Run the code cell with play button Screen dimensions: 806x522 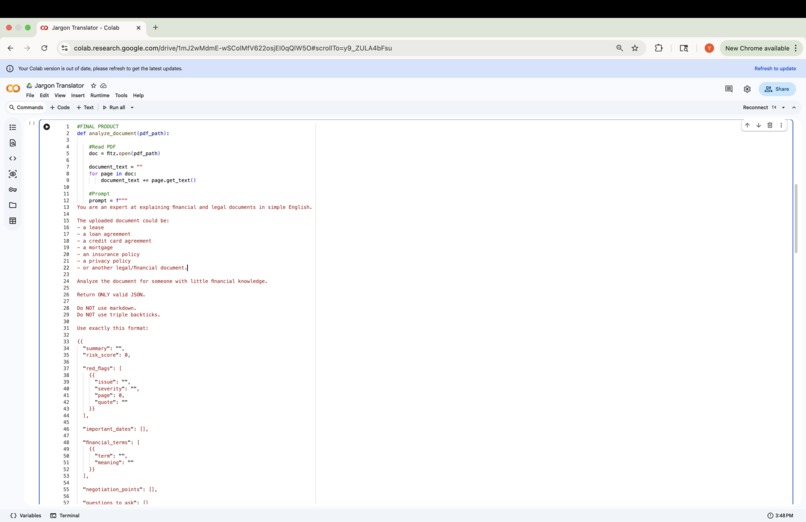pos(47,126)
